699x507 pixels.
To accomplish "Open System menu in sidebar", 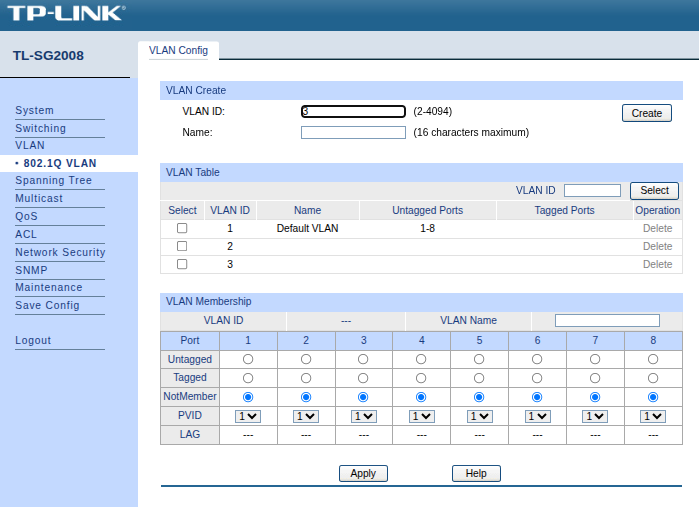I will [34, 110].
